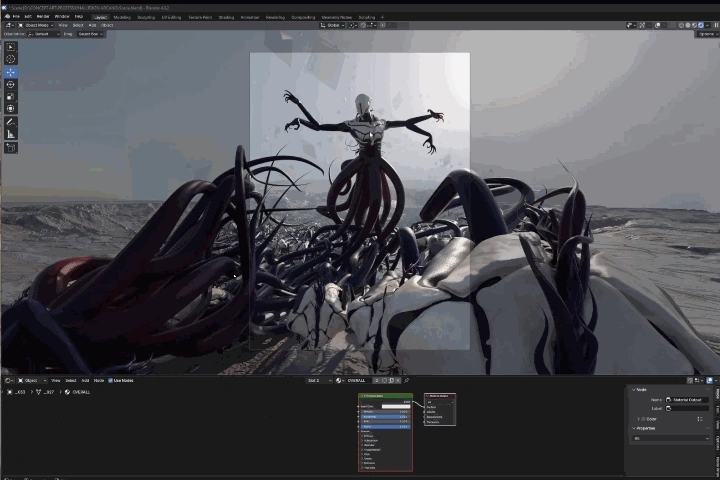Click the Blender logo menu icon
Image resolution: width=720 pixels, height=480 pixels.
[x=7, y=17]
